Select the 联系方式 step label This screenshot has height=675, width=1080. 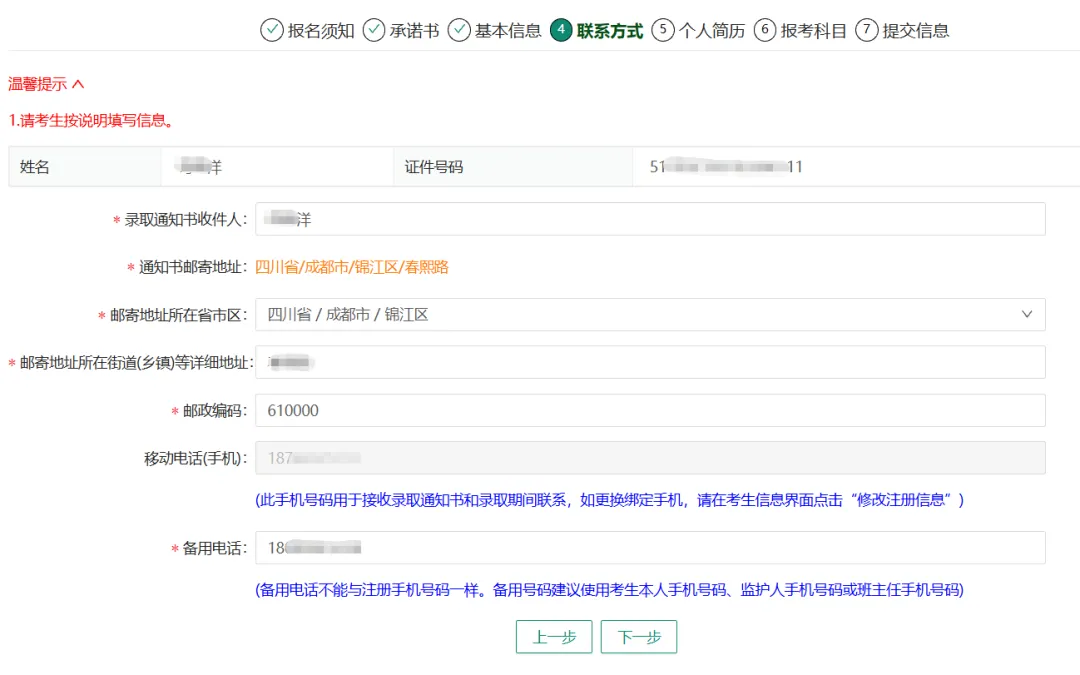click(610, 31)
